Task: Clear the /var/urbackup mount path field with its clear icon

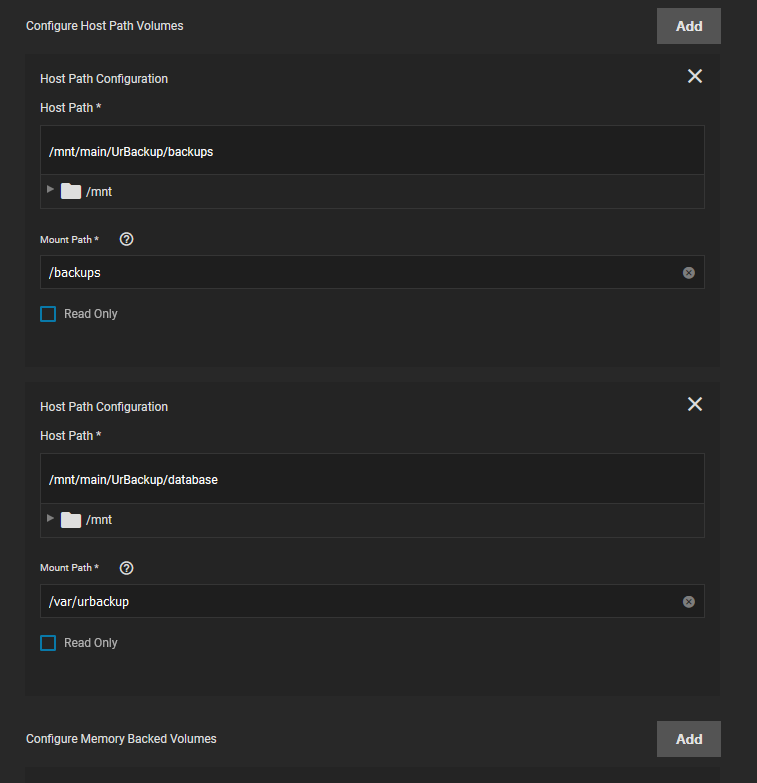Action: (x=689, y=602)
